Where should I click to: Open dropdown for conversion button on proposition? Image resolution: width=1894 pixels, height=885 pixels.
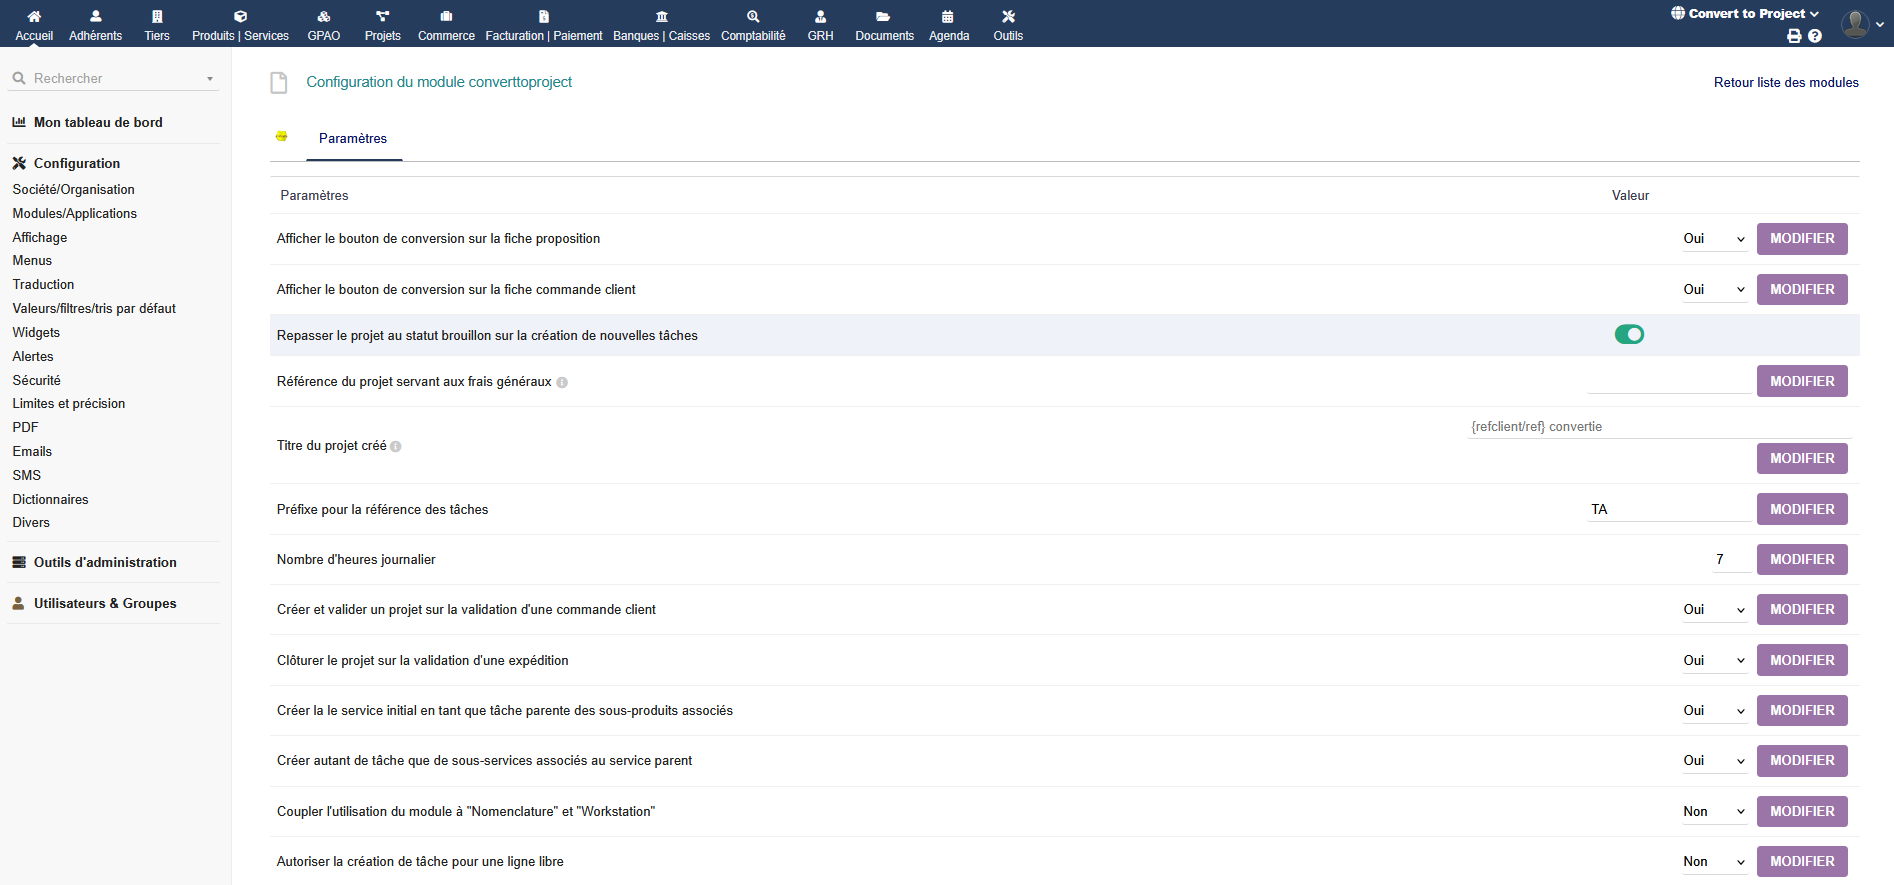tap(1714, 239)
